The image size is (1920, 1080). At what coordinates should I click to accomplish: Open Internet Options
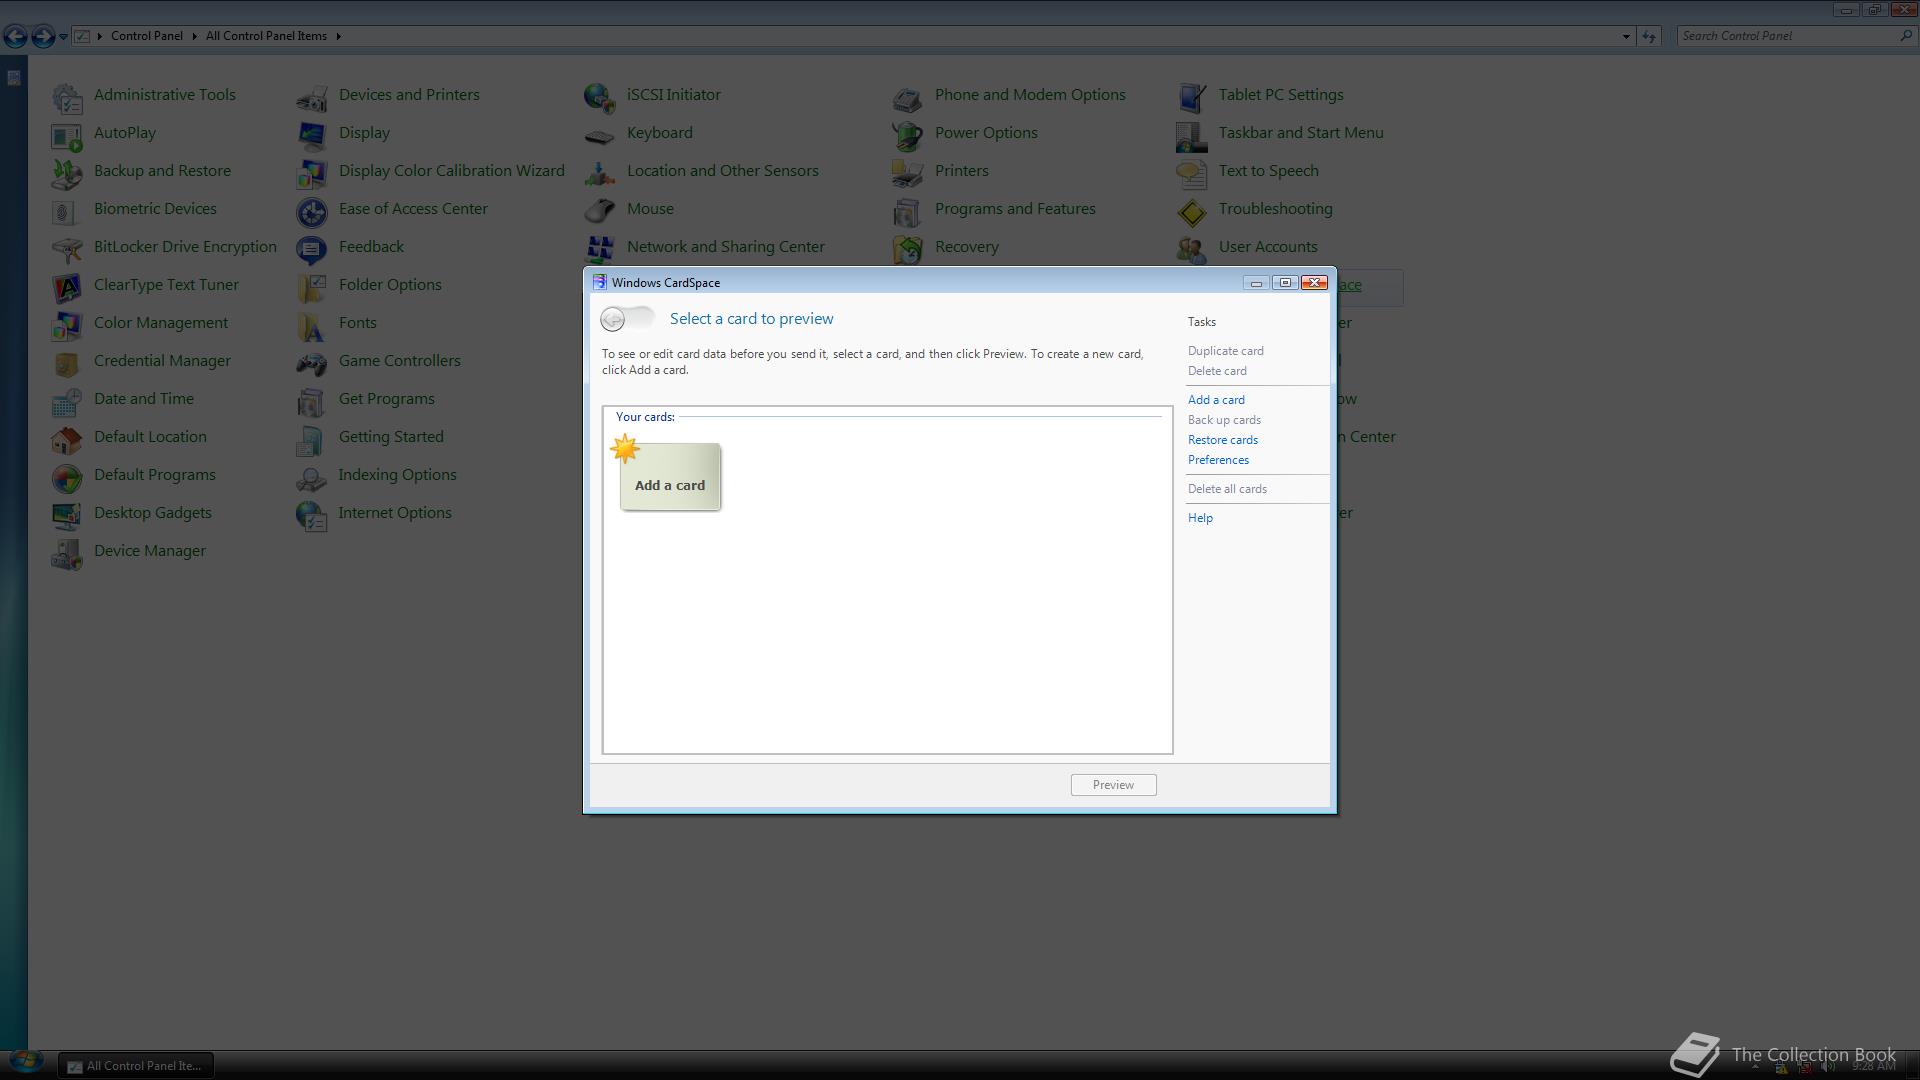pos(394,513)
